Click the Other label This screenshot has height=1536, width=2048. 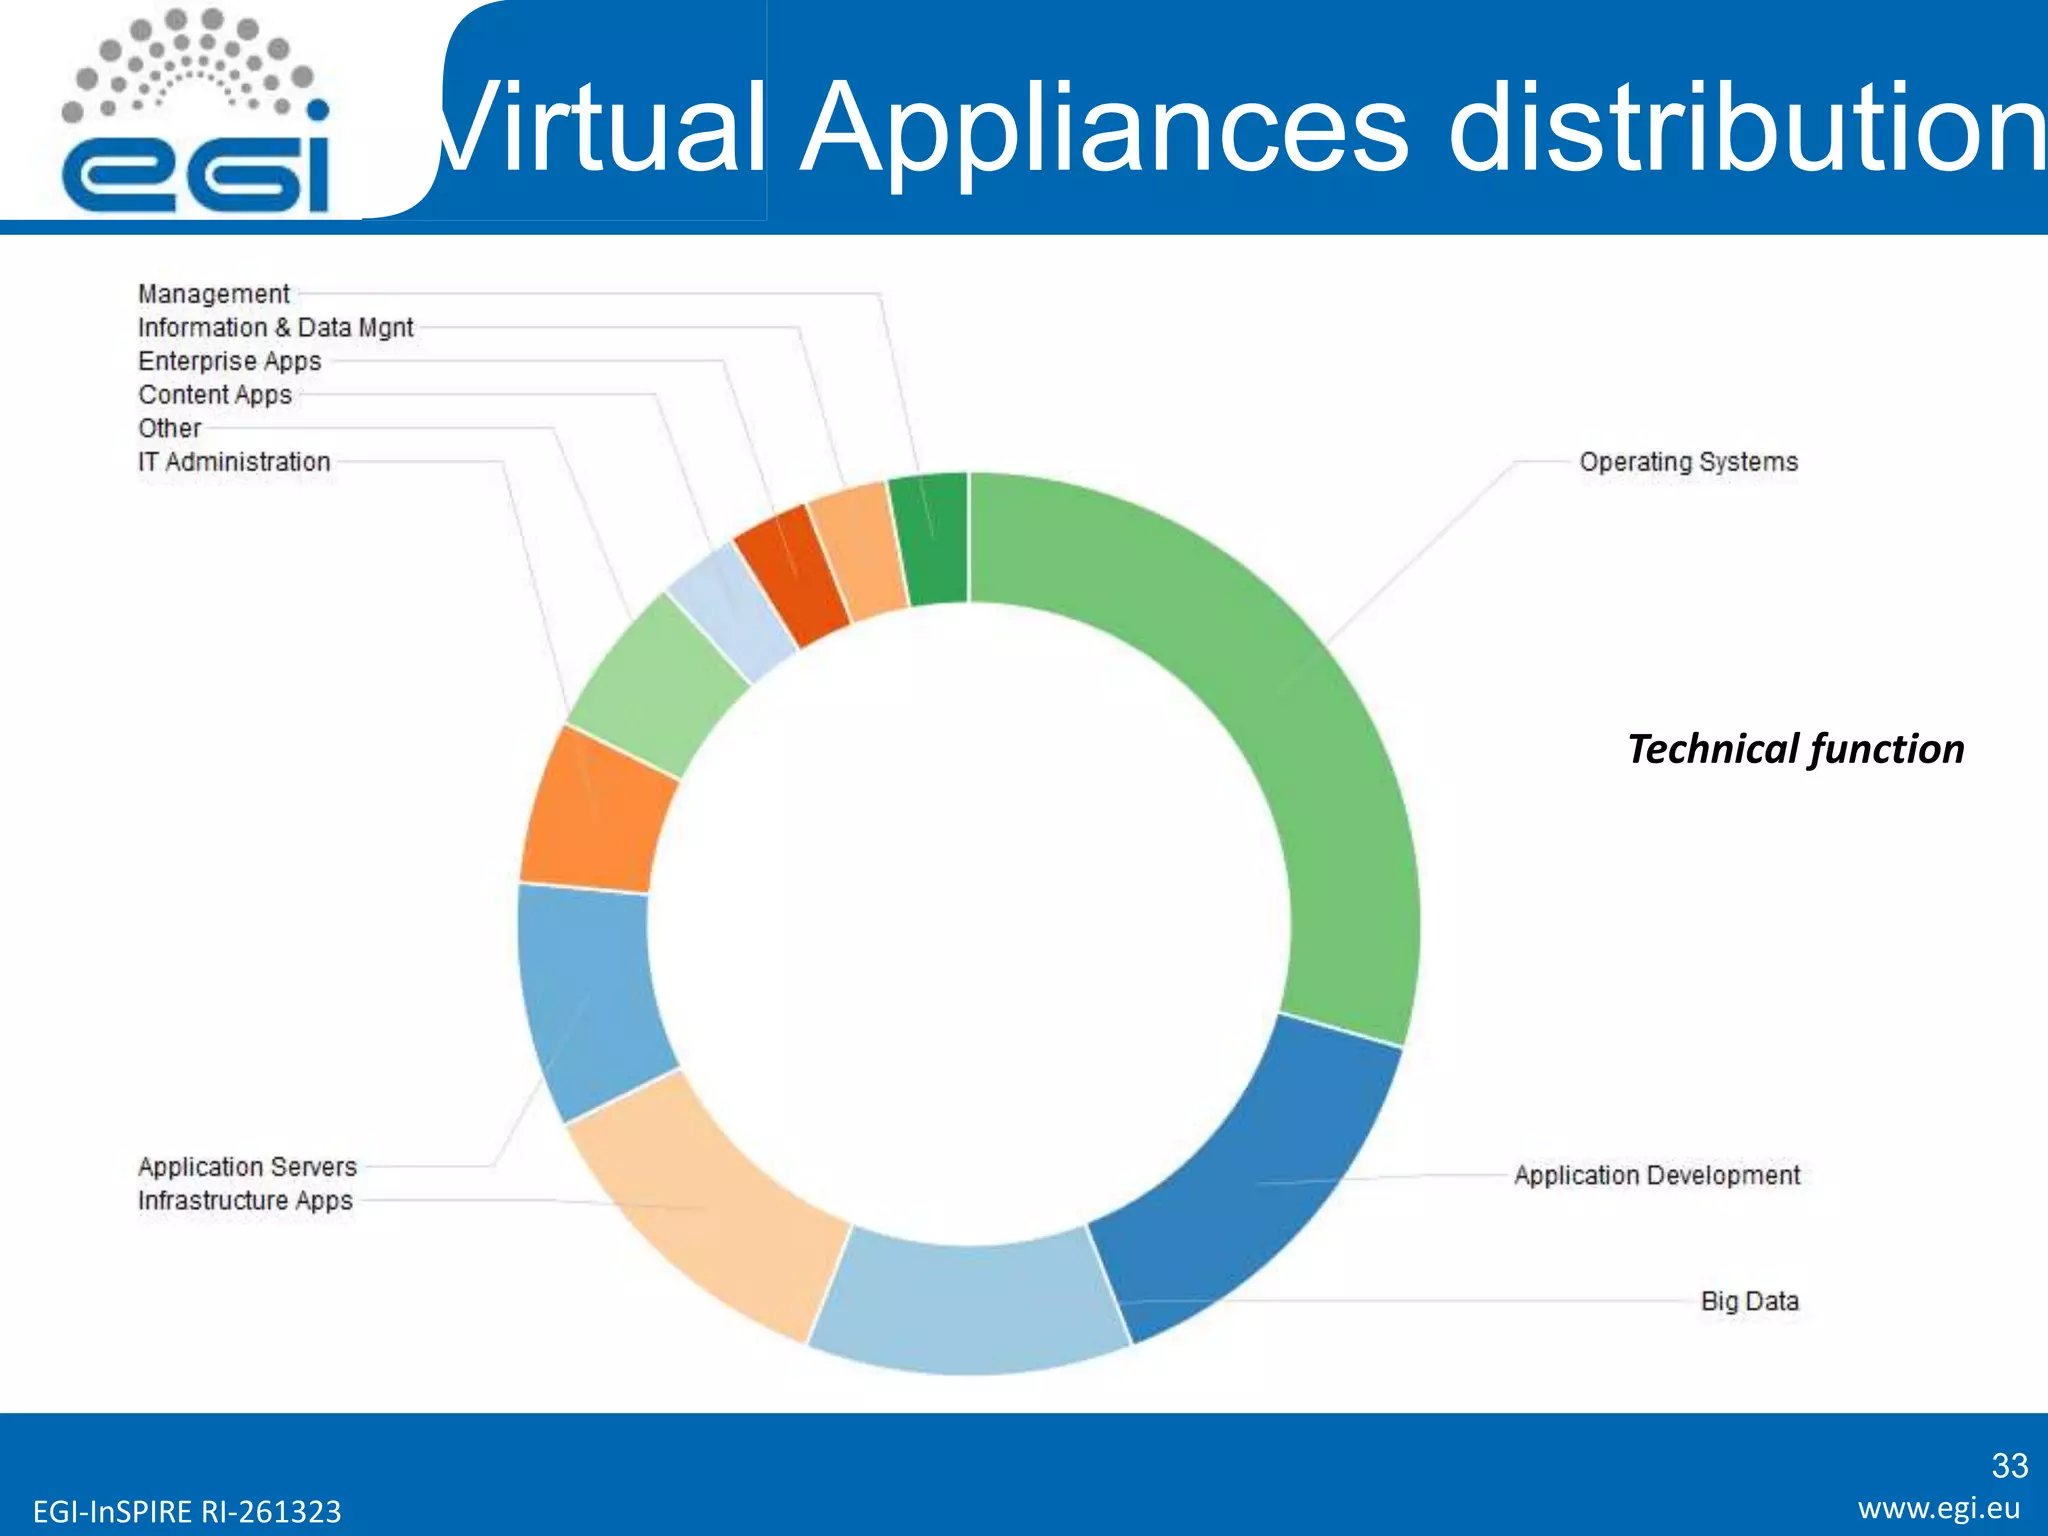(170, 428)
